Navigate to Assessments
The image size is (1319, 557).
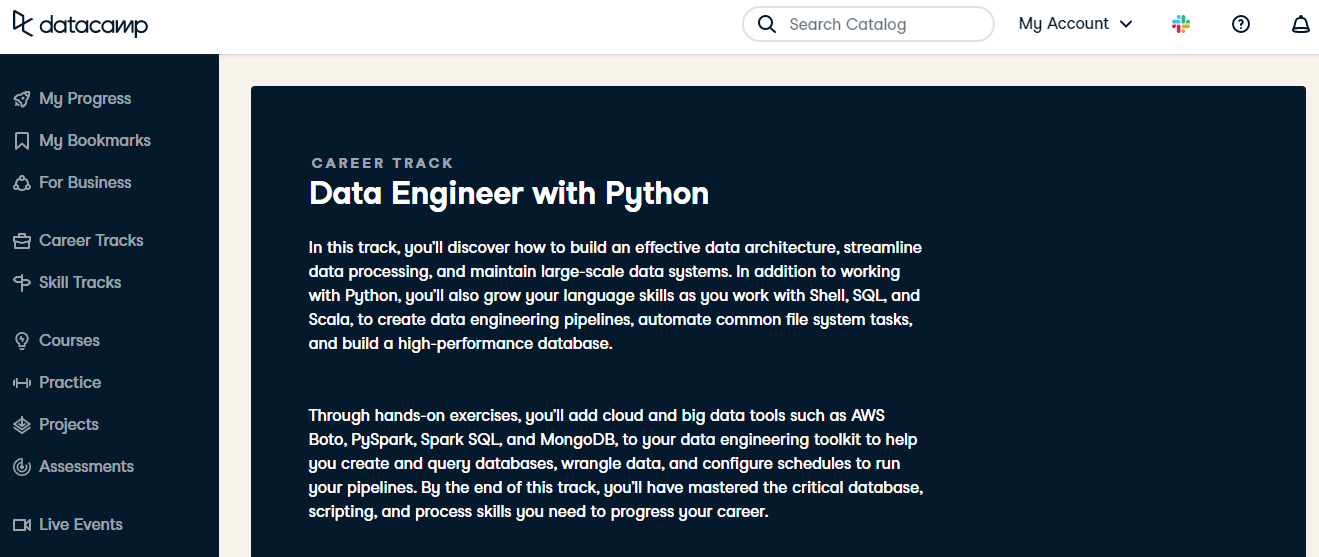86,467
